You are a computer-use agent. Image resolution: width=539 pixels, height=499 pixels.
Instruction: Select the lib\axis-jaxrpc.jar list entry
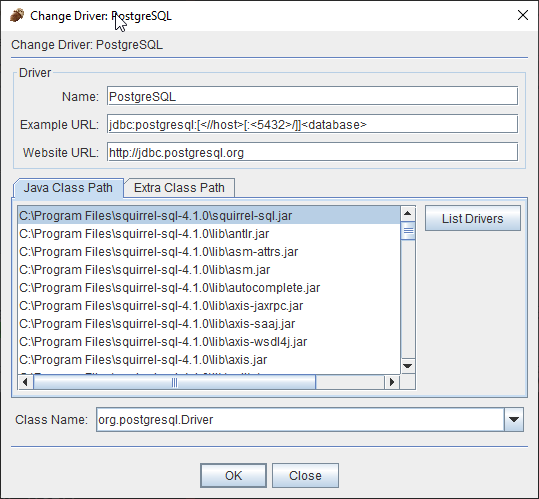click(209, 306)
